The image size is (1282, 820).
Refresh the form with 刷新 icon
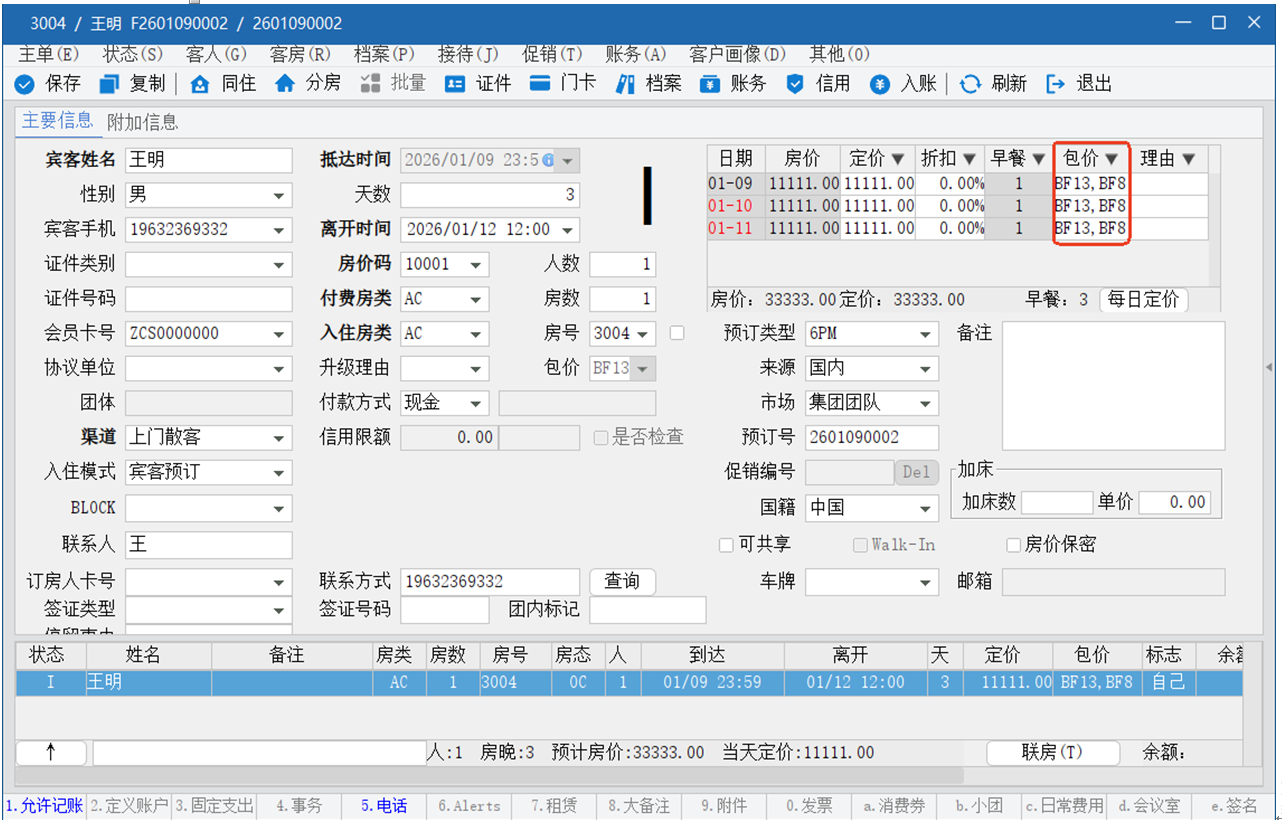[x=970, y=84]
